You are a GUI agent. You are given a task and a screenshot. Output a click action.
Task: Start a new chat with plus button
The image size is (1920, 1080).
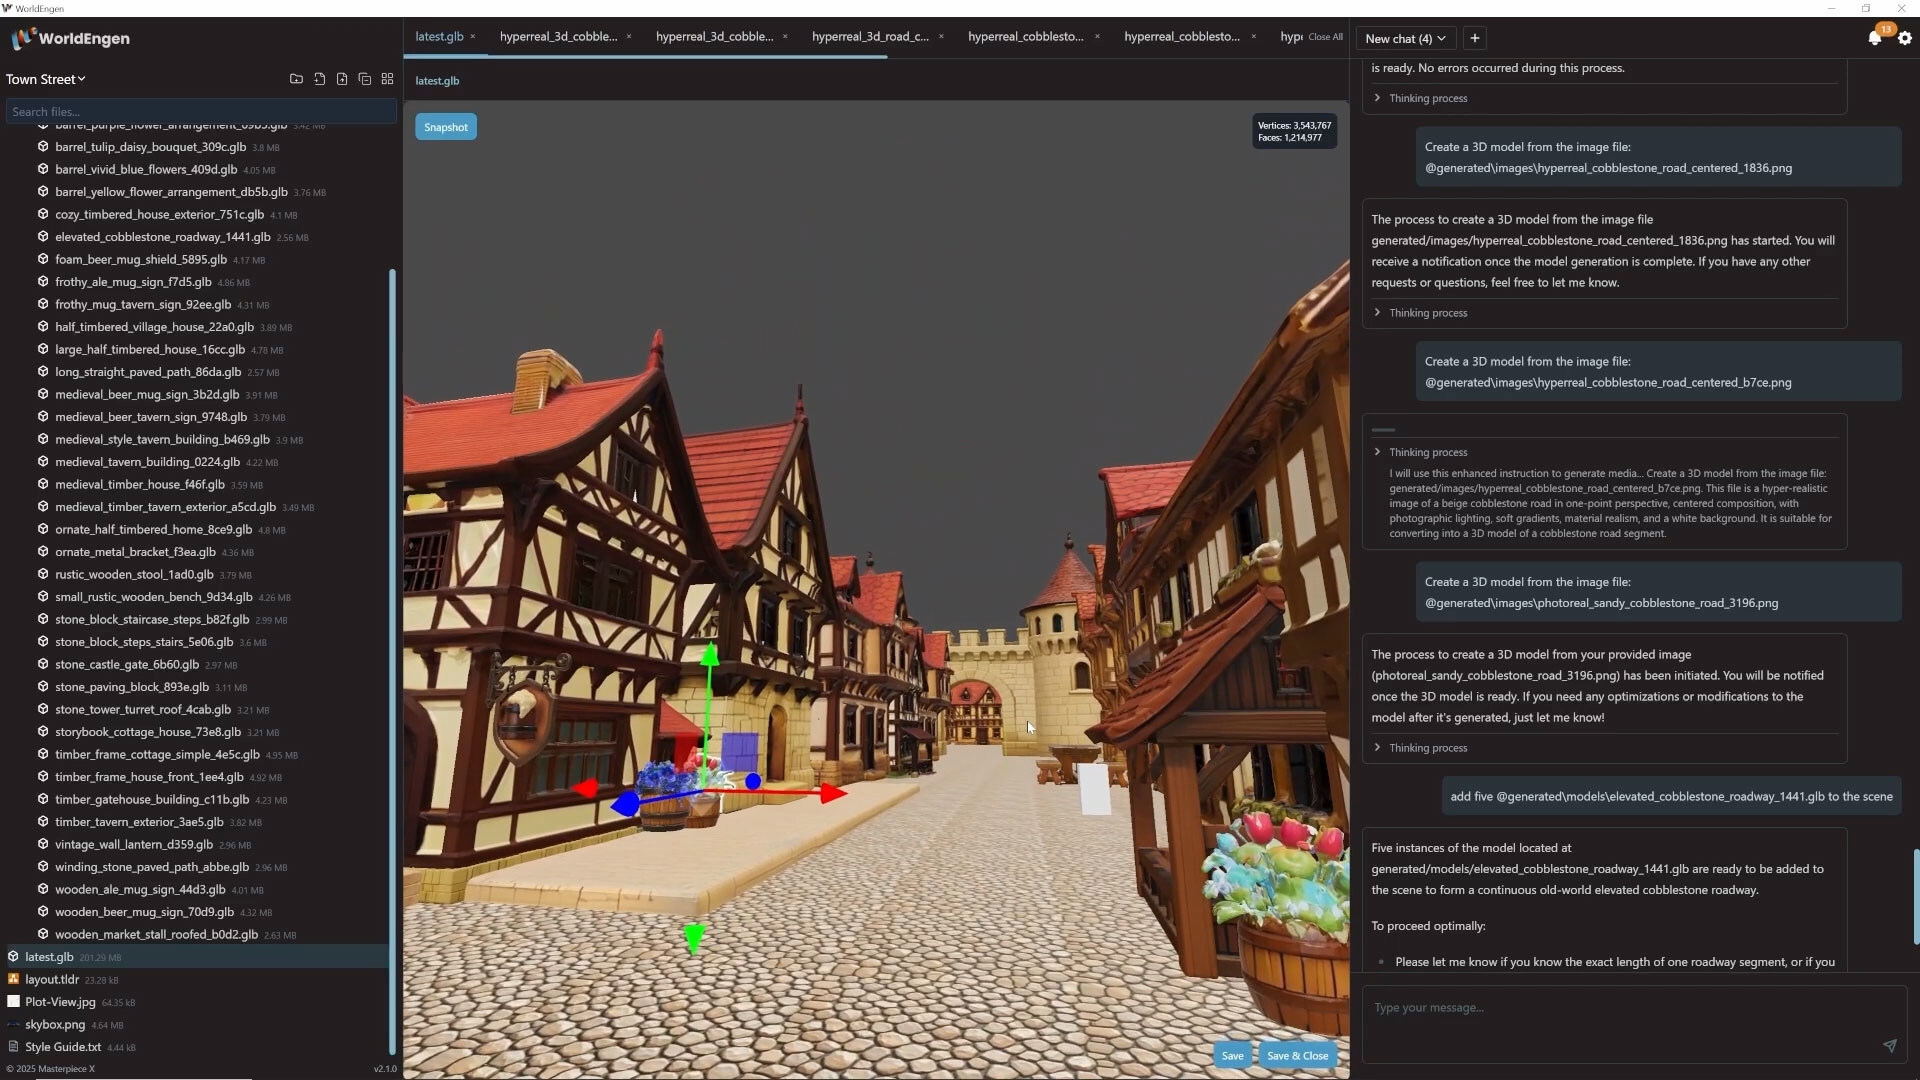point(1474,38)
